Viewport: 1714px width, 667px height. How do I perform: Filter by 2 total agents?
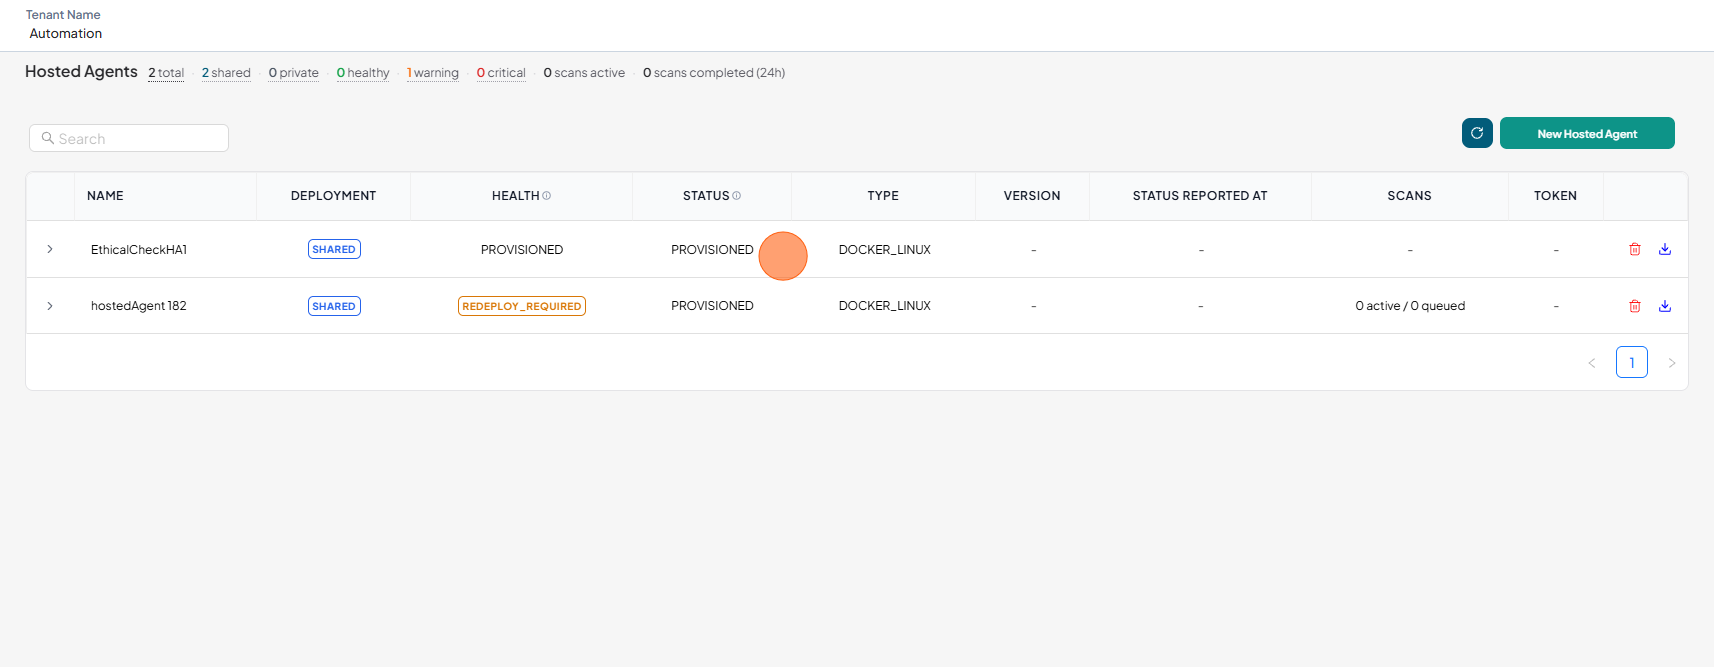[166, 73]
